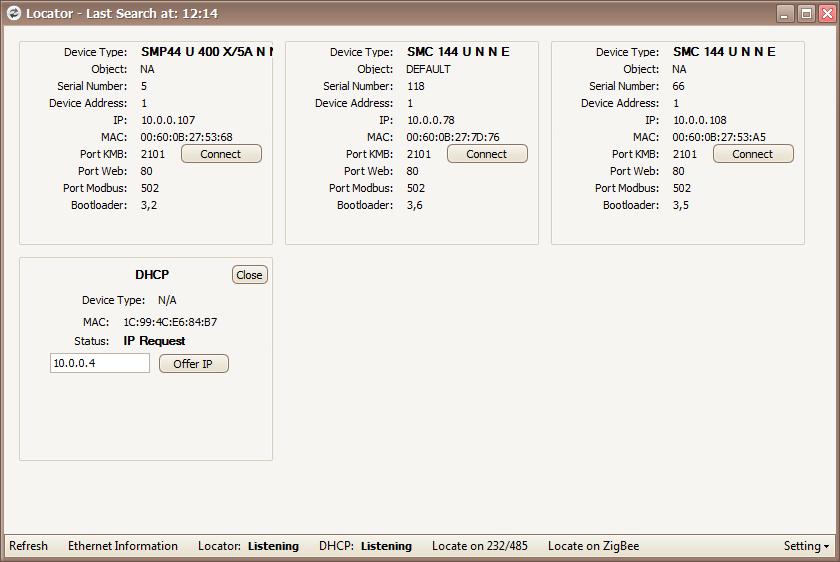Viewport: 840px width, 562px height.
Task: Minimize the Locator window
Action: [785, 13]
